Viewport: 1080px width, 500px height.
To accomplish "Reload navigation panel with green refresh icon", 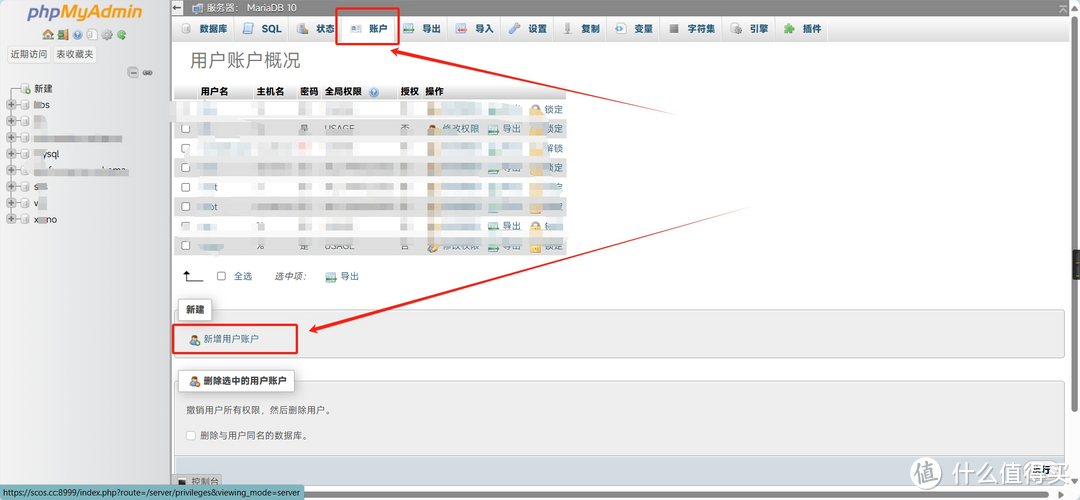I will pos(122,34).
